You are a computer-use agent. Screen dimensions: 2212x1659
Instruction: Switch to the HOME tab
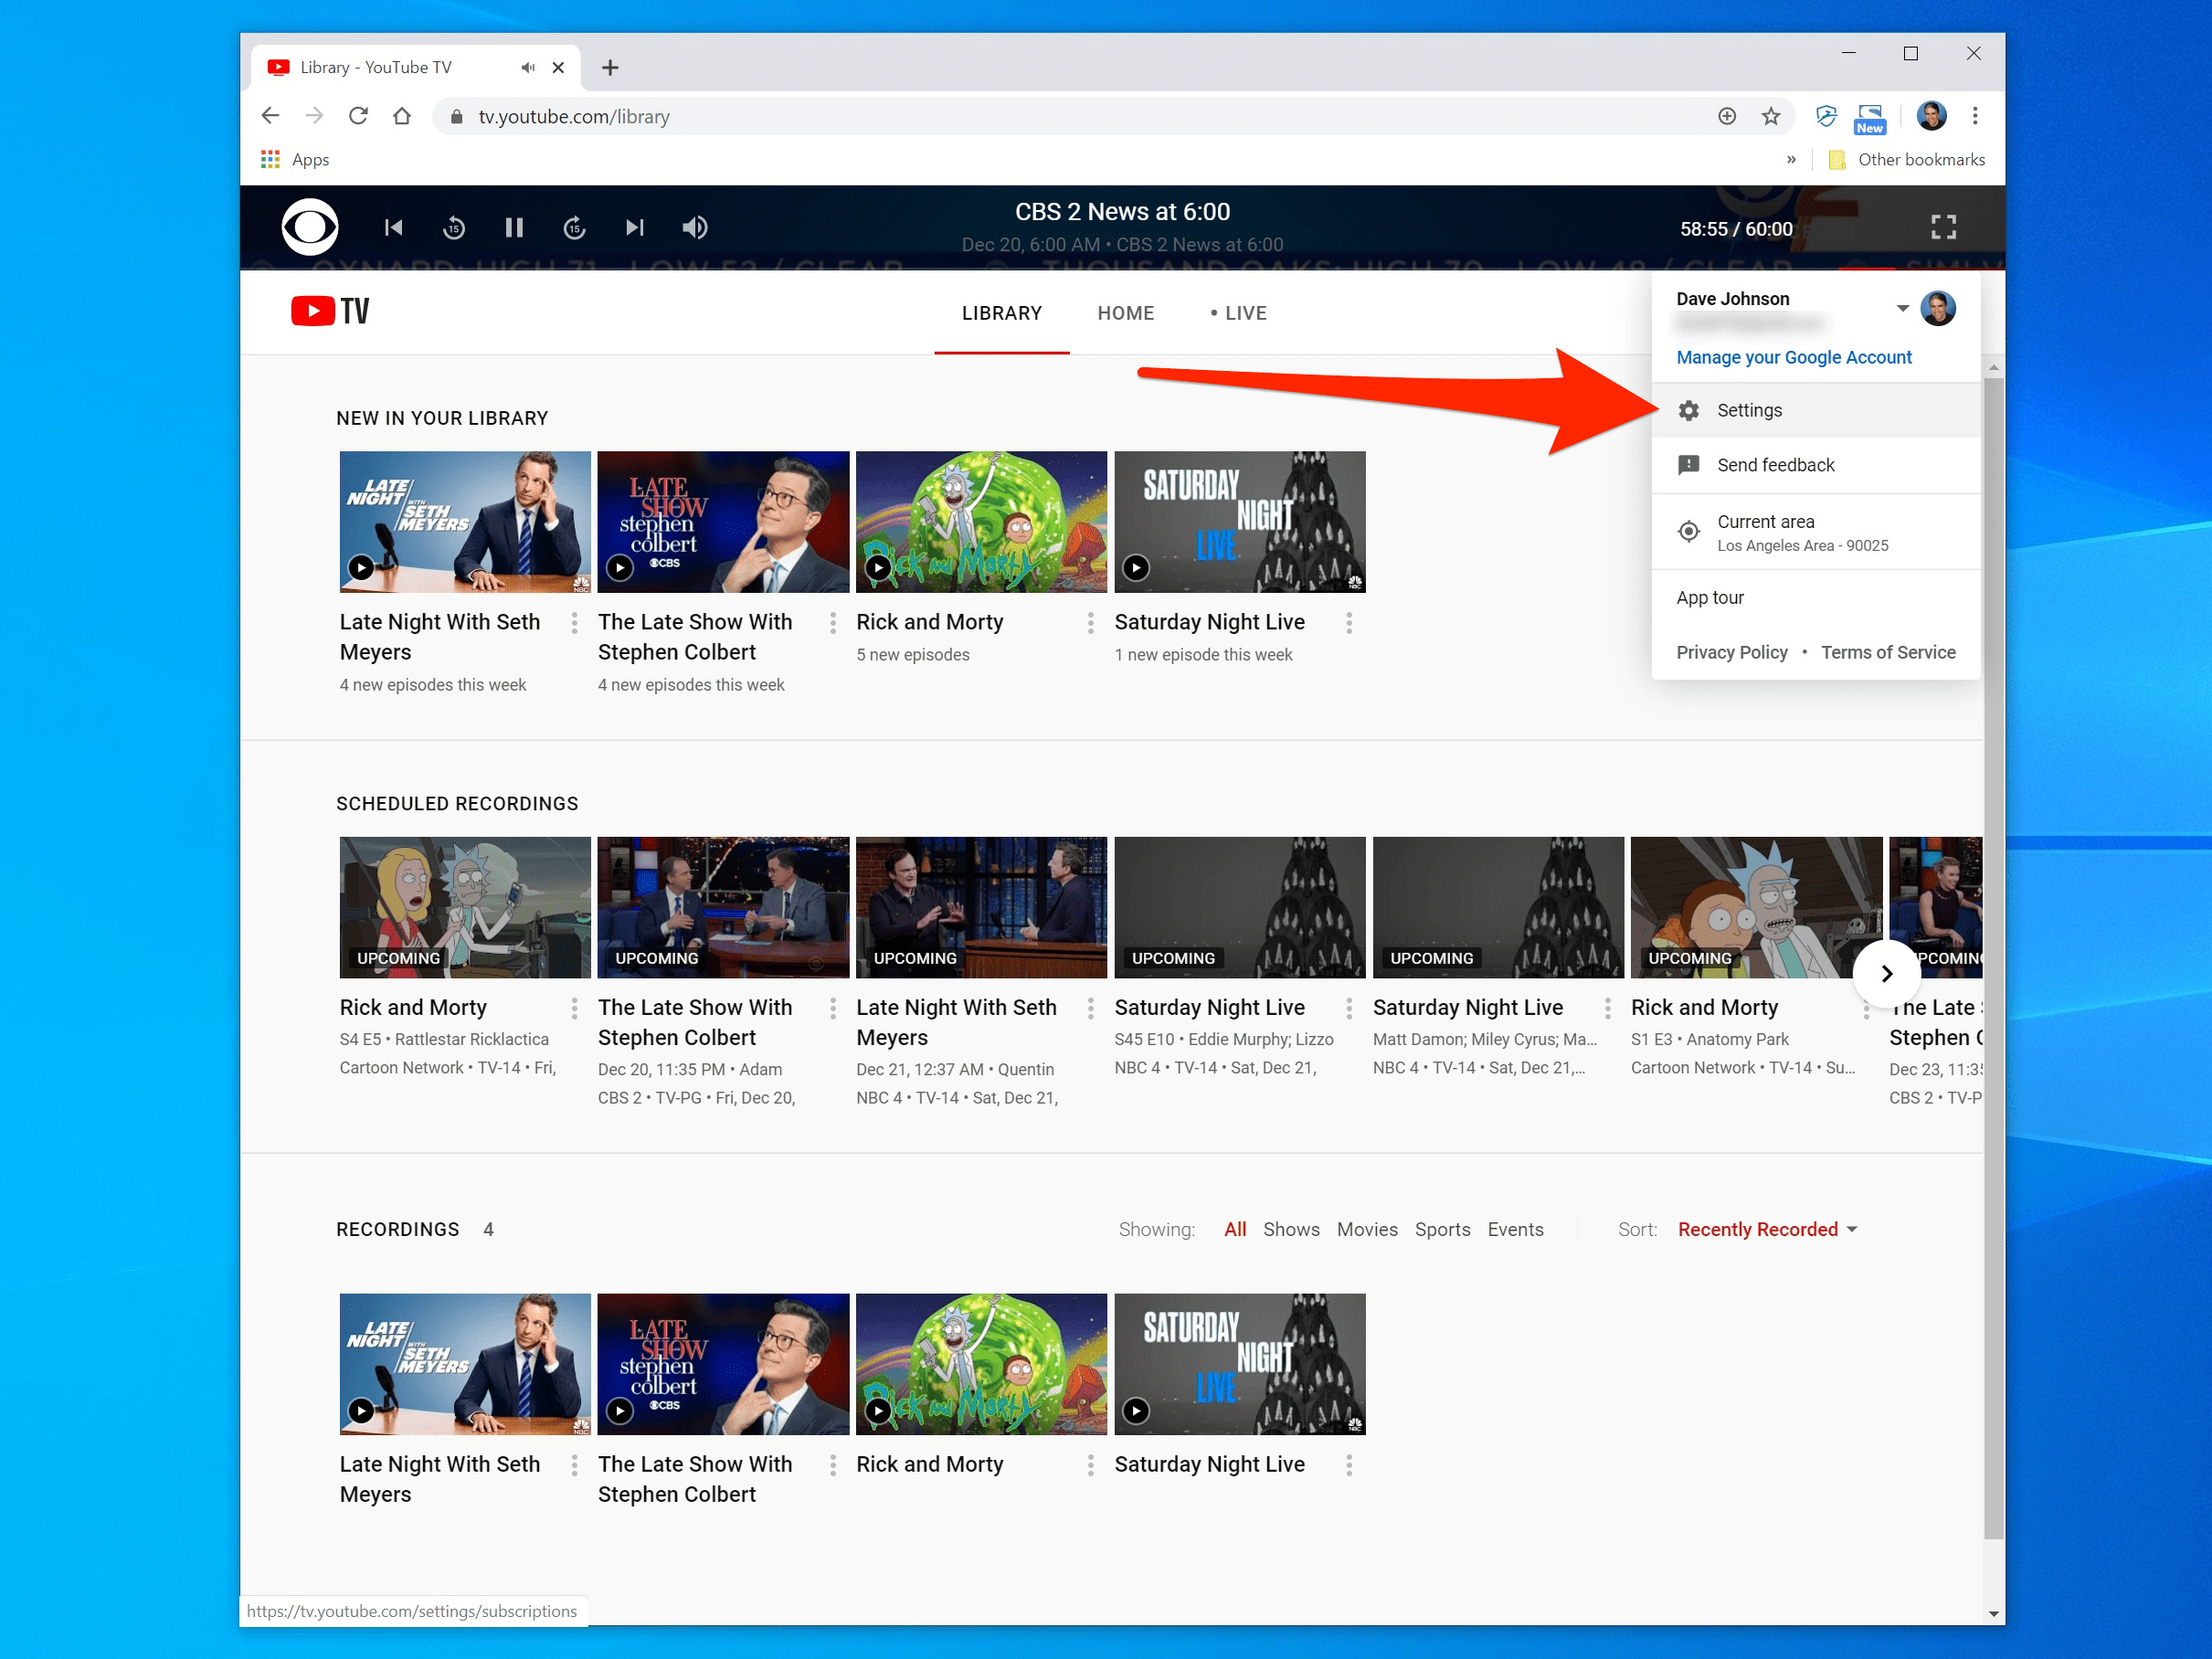[1125, 313]
